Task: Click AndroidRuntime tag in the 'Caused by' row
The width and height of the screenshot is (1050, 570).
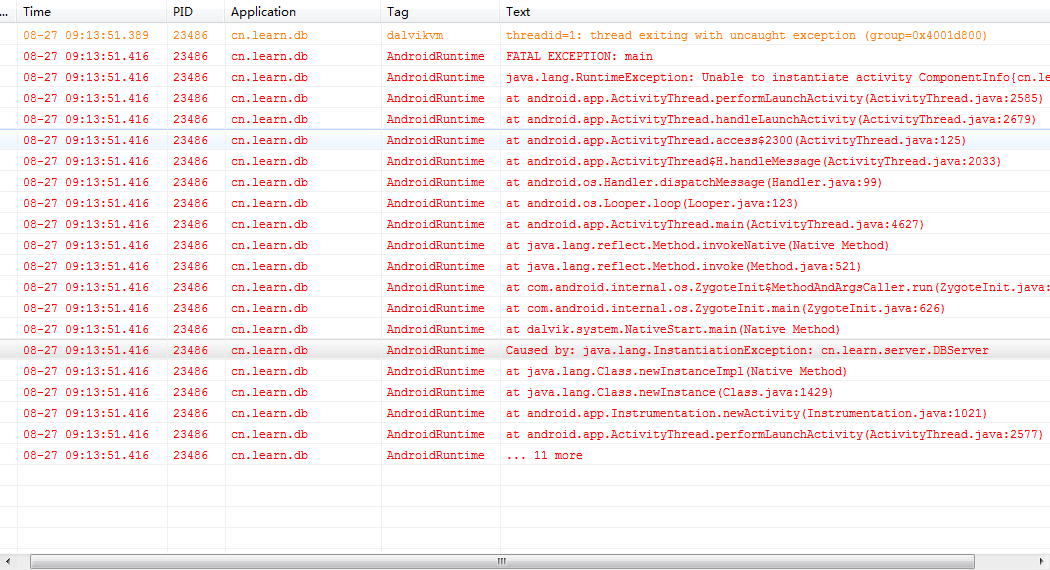Action: [435, 350]
